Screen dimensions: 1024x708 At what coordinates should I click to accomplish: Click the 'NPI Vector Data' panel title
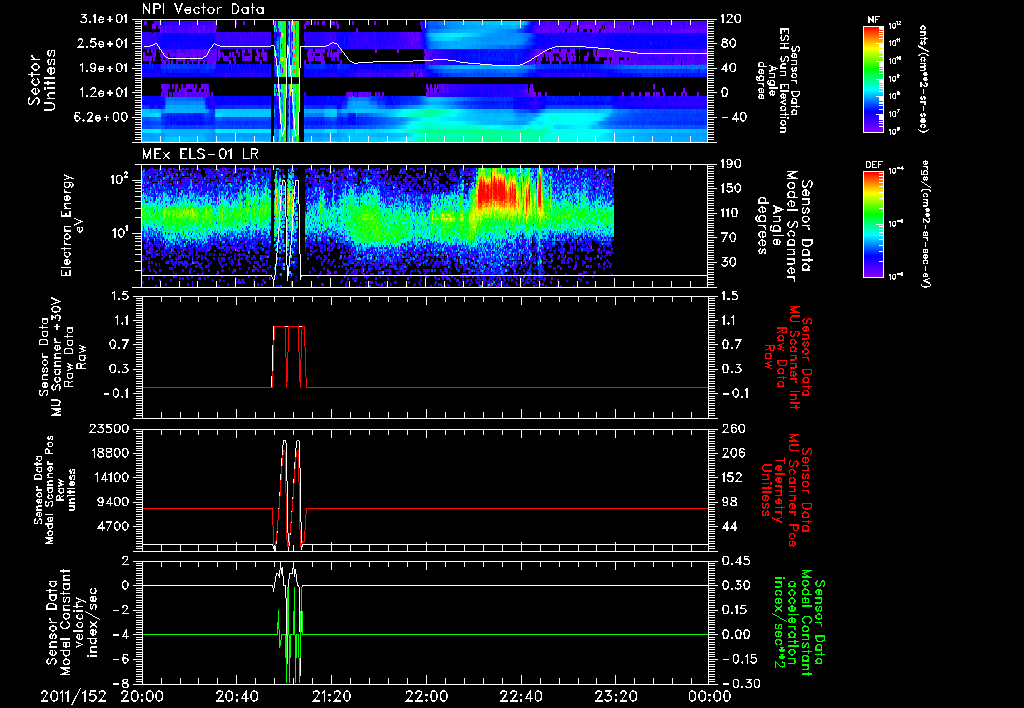click(203, 9)
